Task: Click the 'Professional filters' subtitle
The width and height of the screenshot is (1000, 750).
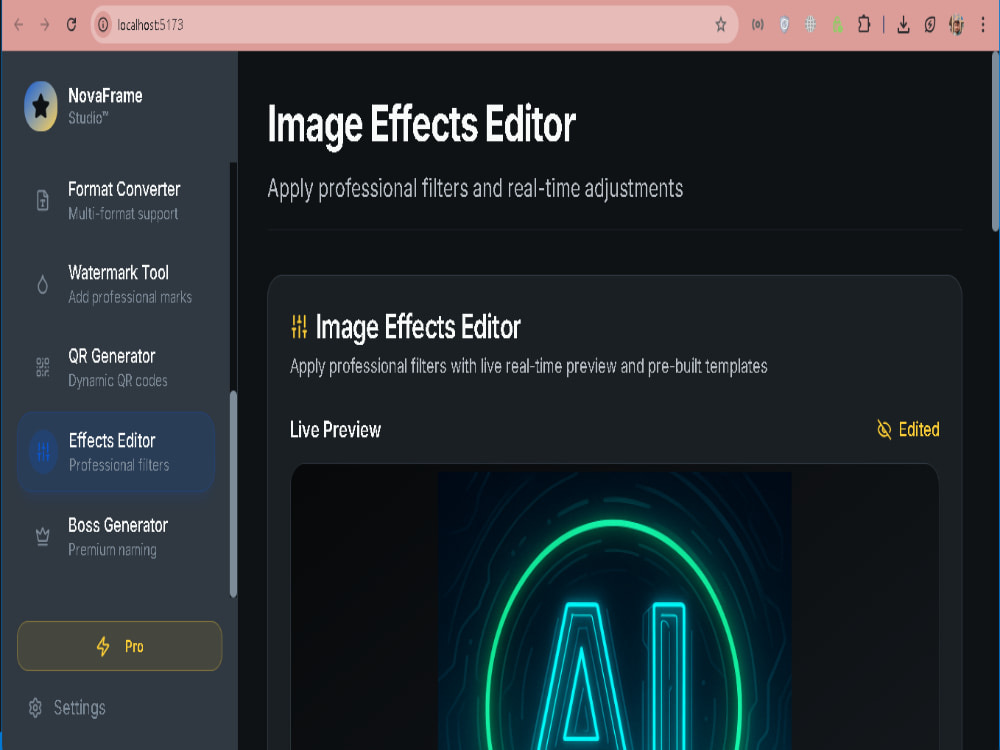Action: (x=119, y=465)
